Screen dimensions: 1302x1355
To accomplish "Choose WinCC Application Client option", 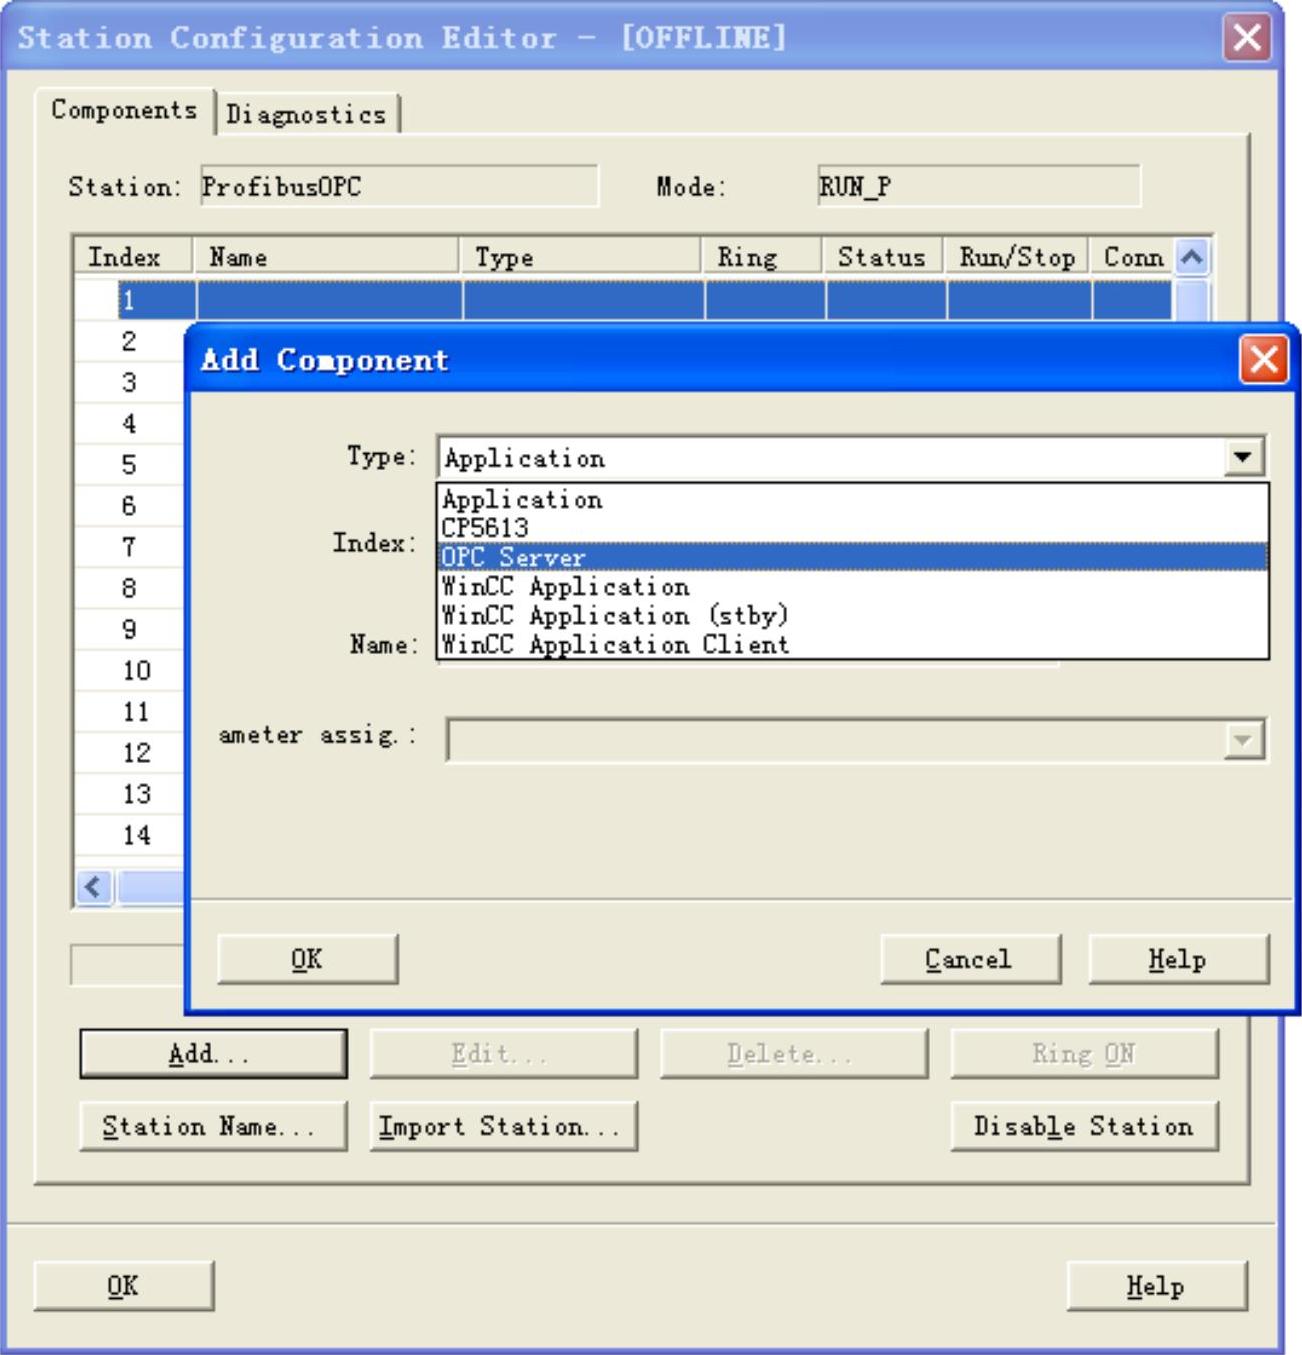I will (853, 644).
